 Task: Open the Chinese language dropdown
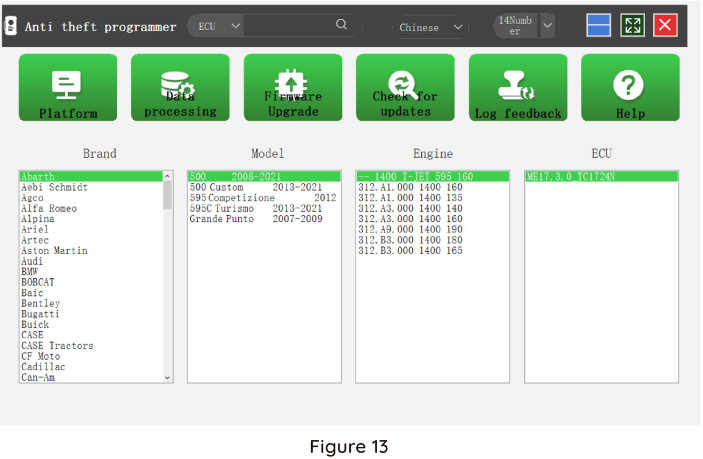pos(431,27)
